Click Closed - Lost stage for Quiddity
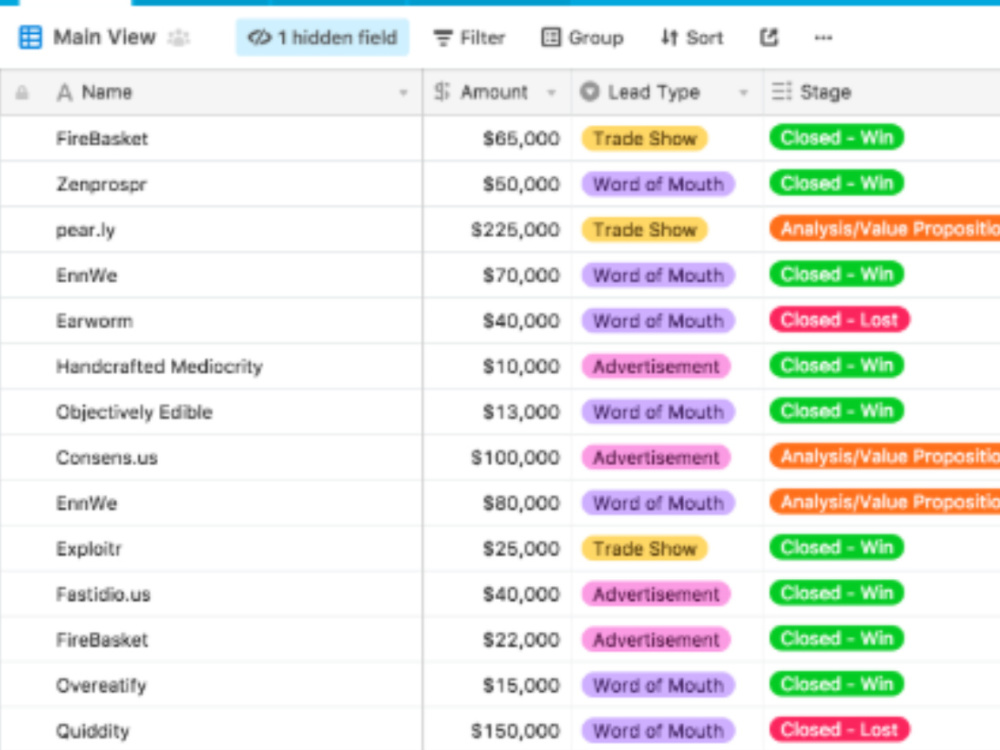The image size is (1000, 750). coord(839,730)
